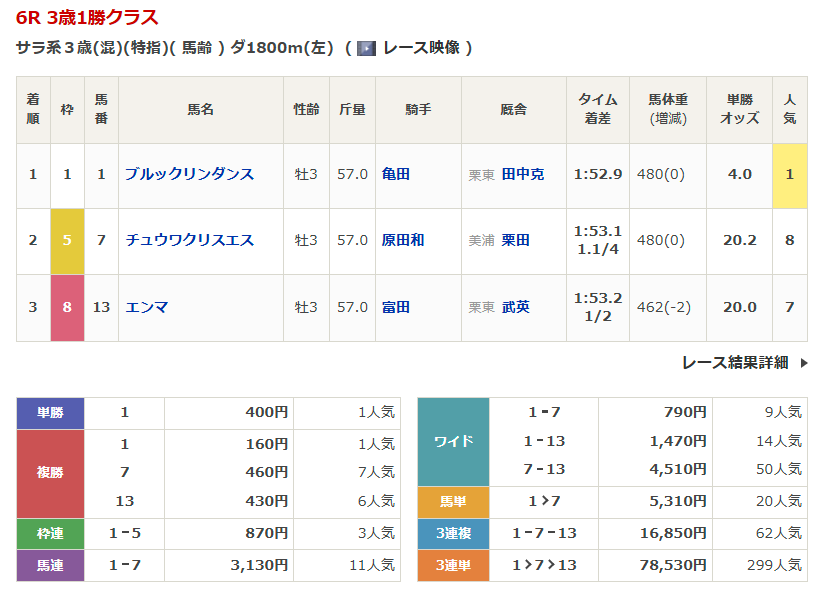The width and height of the screenshot is (822, 592).
Task: Open horse ブルックリンダンス page
Action: click(x=189, y=174)
